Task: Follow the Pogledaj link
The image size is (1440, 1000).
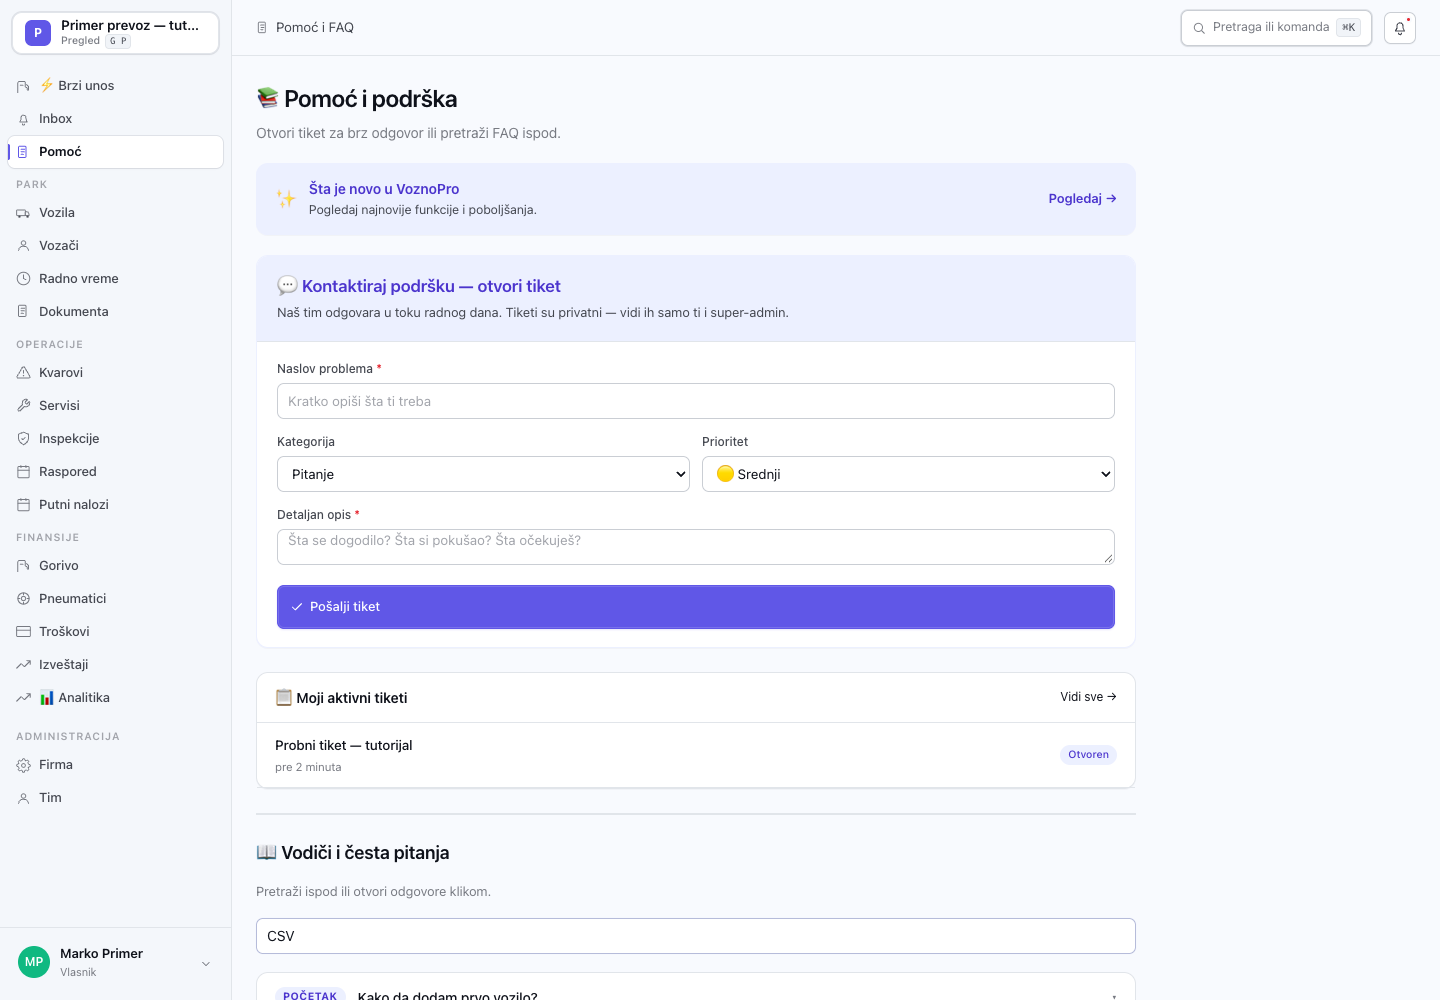Action: (1082, 199)
